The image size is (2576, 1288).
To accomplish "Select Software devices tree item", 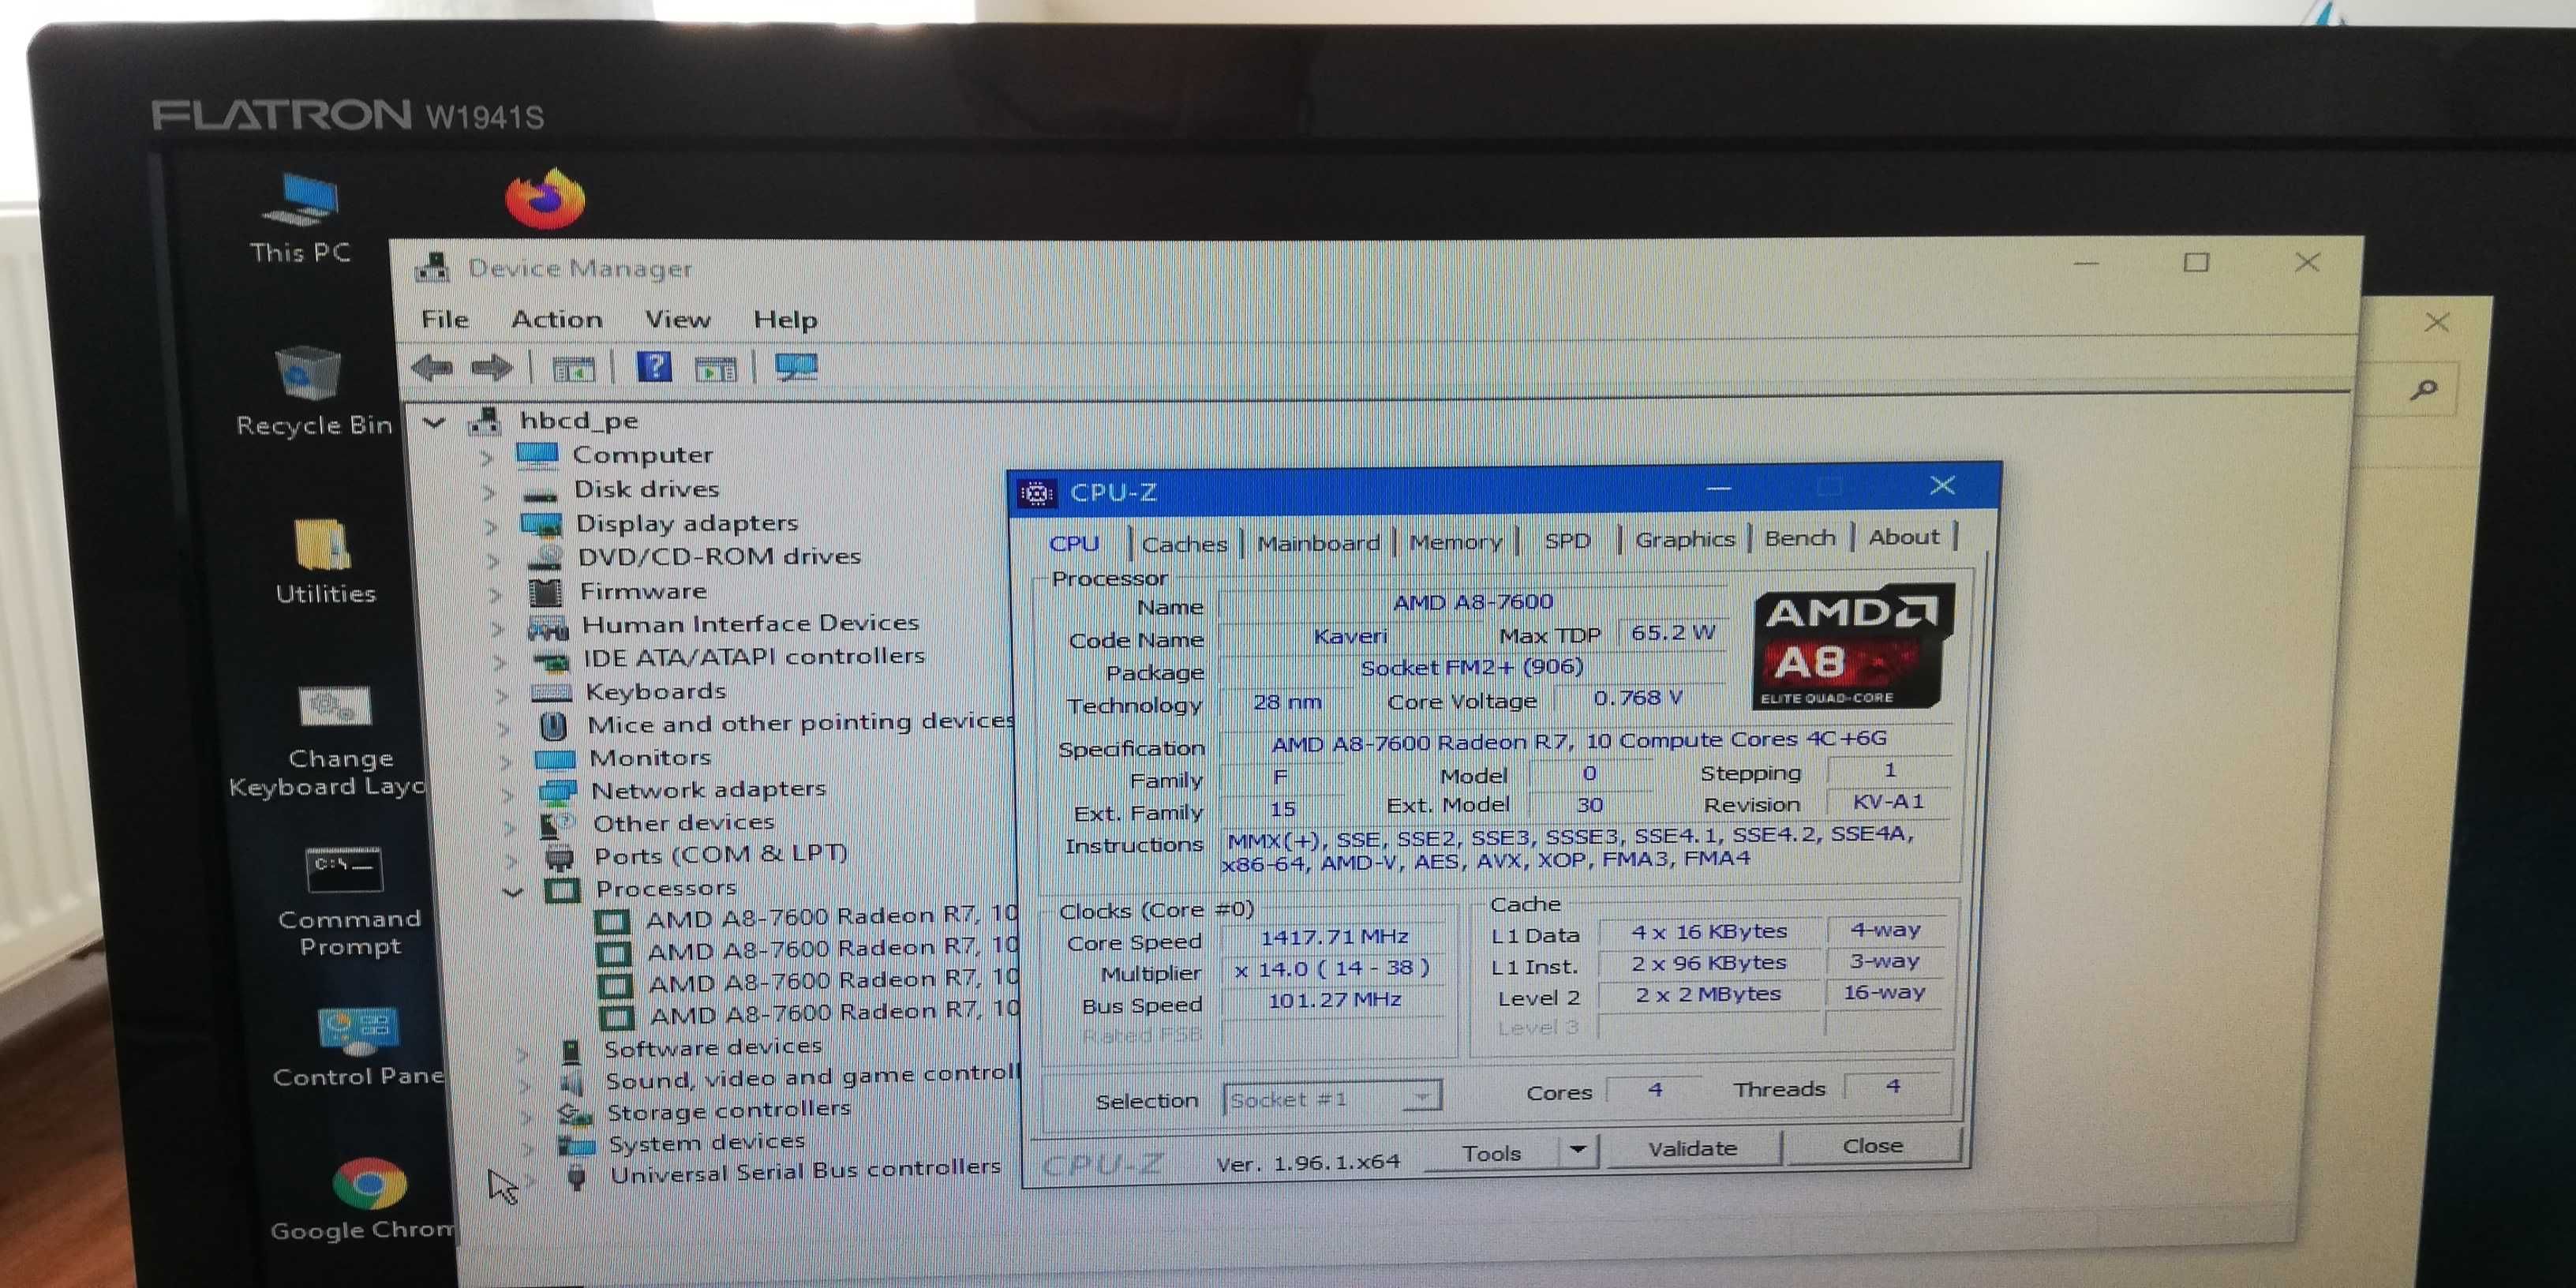I will (x=712, y=1048).
